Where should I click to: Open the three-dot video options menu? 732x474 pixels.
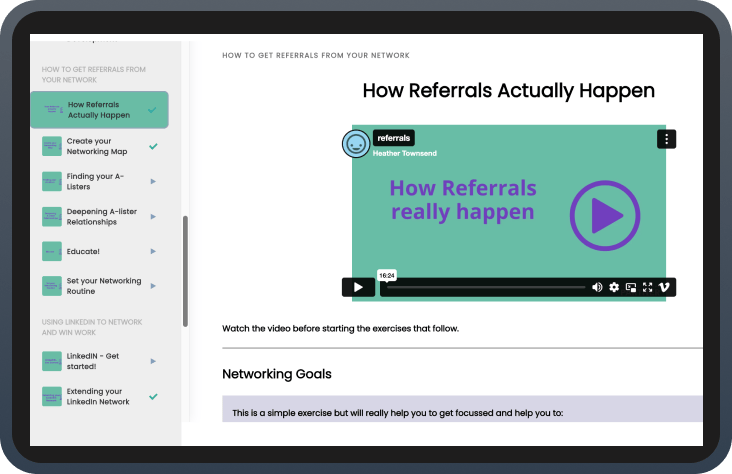667,139
